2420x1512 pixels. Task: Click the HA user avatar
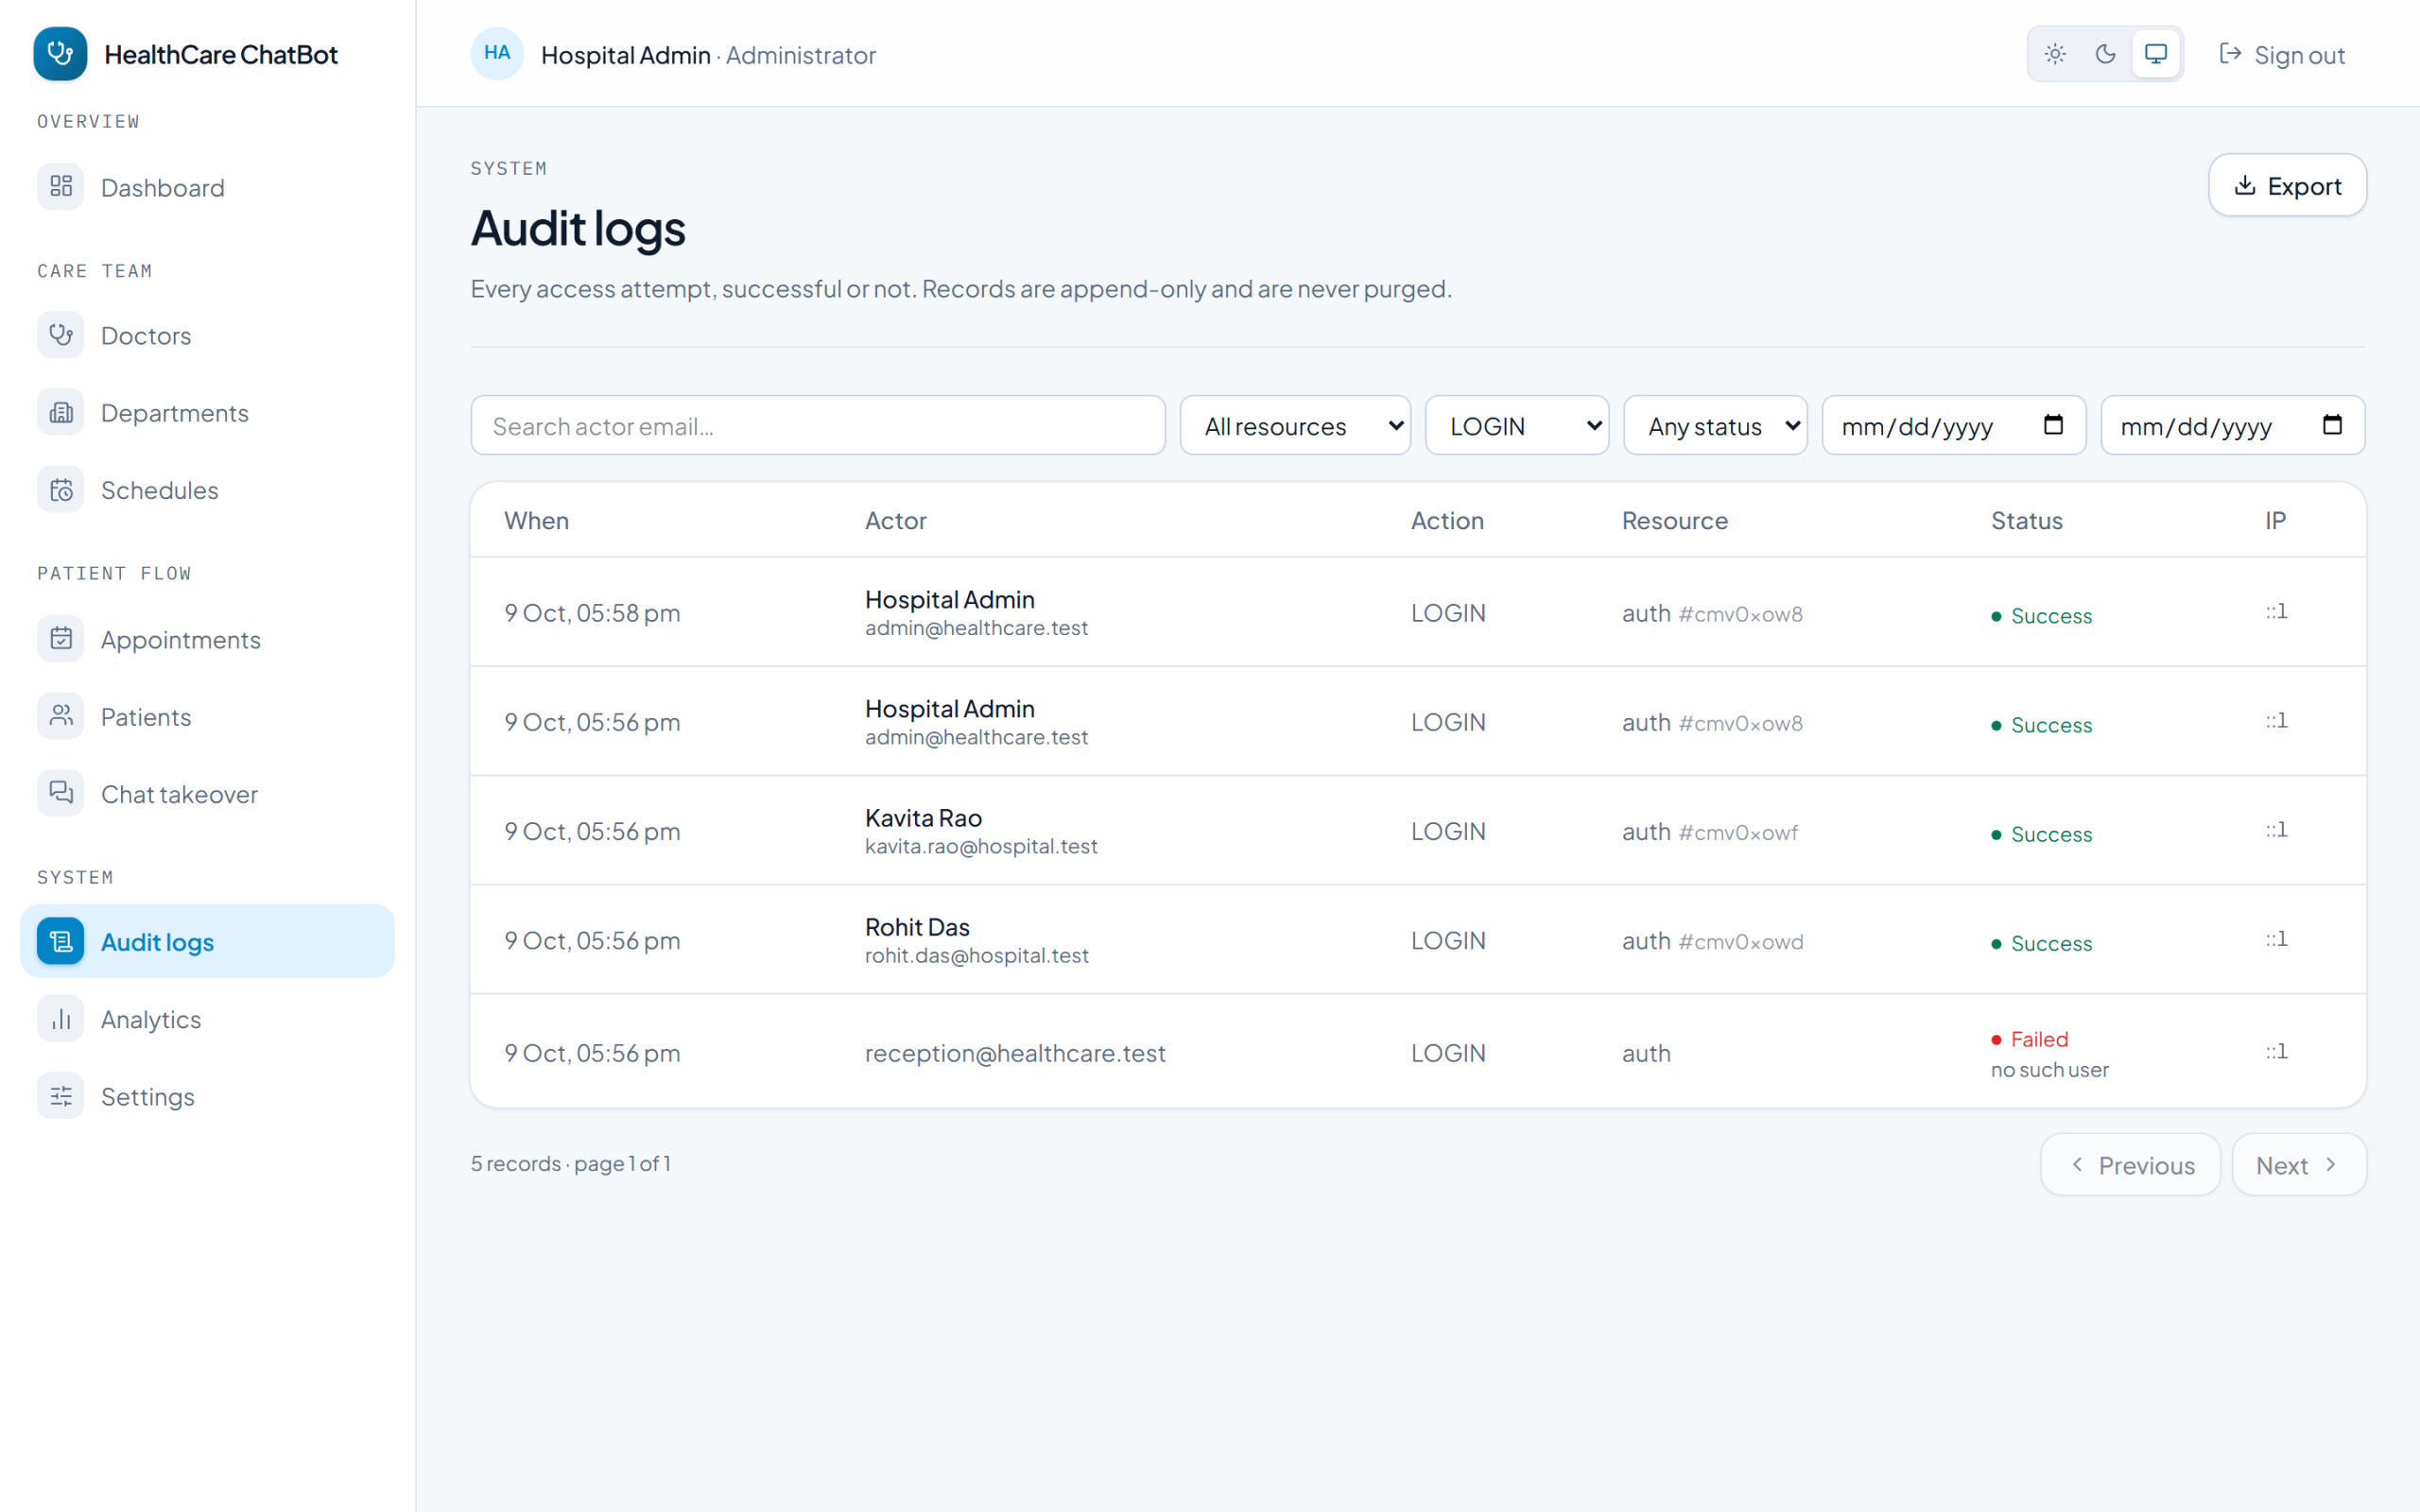[x=497, y=54]
